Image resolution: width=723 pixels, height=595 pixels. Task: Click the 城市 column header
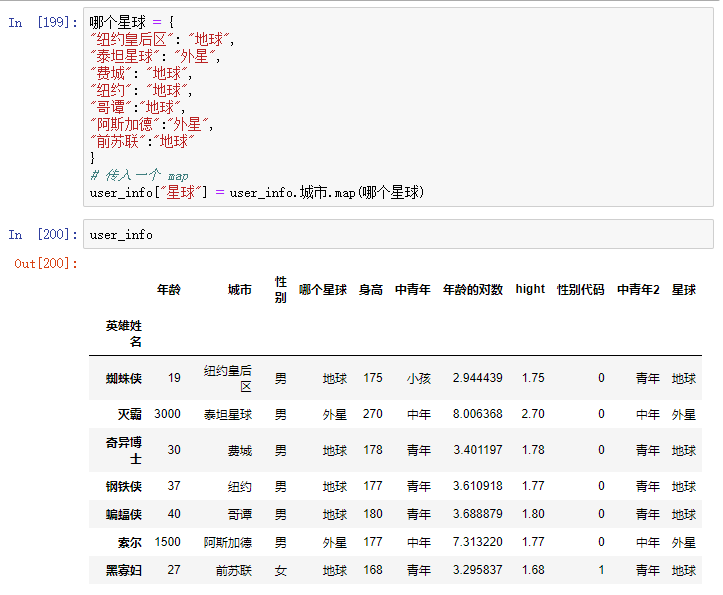pyautogui.click(x=239, y=290)
